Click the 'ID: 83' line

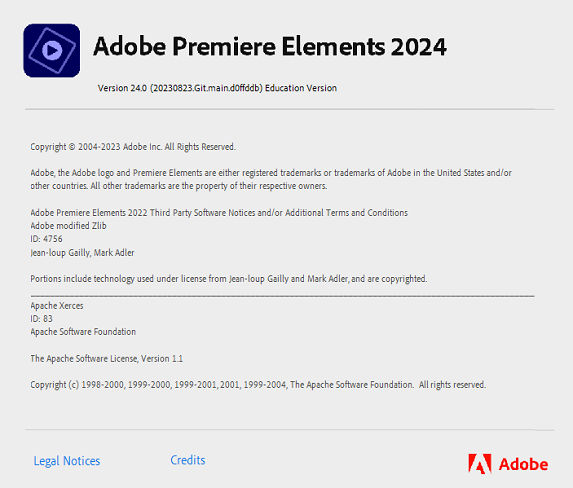coord(41,319)
